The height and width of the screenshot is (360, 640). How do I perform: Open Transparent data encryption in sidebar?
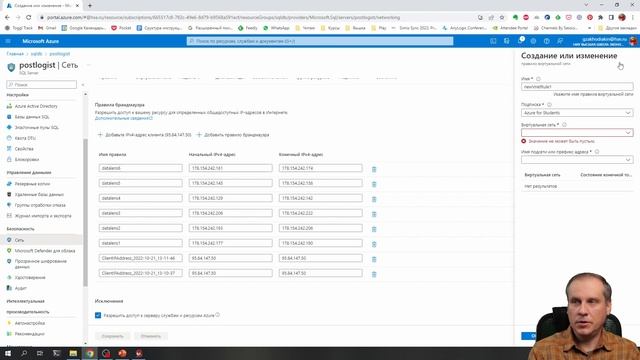pyautogui.click(x=40, y=264)
